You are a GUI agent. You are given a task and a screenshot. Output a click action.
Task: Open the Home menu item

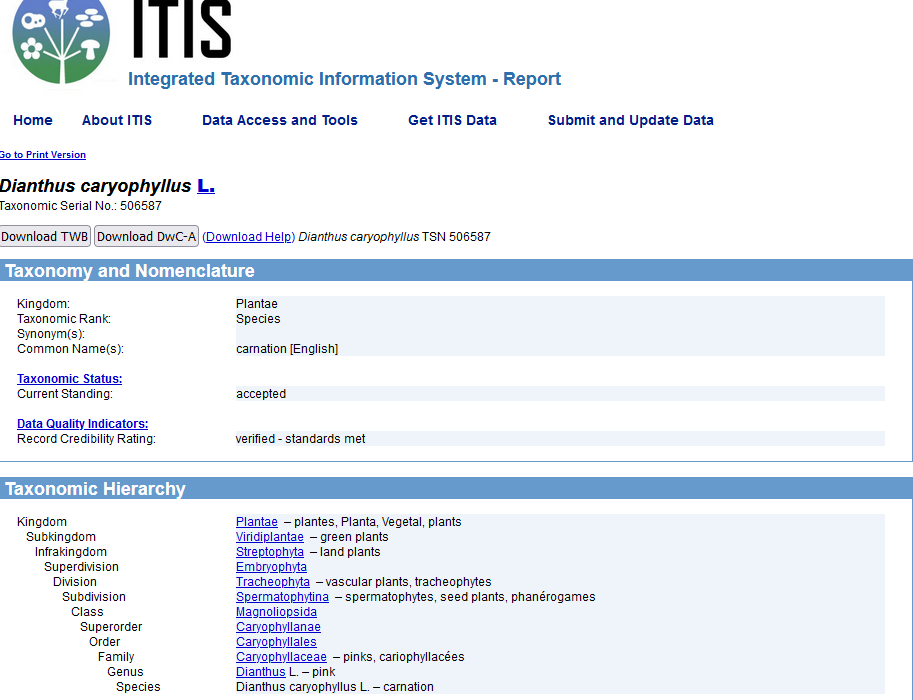pyautogui.click(x=33, y=120)
